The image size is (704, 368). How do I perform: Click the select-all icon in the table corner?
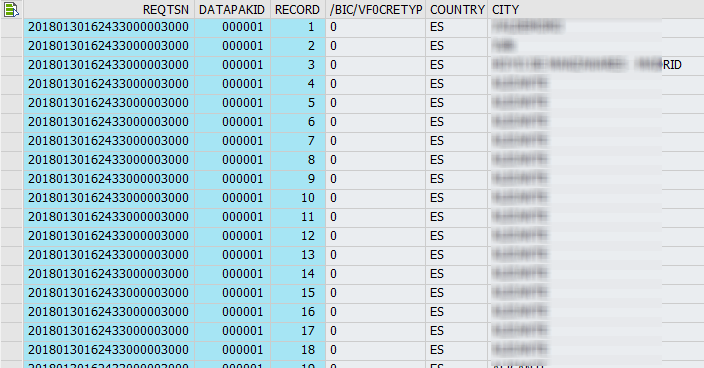coord(11,9)
